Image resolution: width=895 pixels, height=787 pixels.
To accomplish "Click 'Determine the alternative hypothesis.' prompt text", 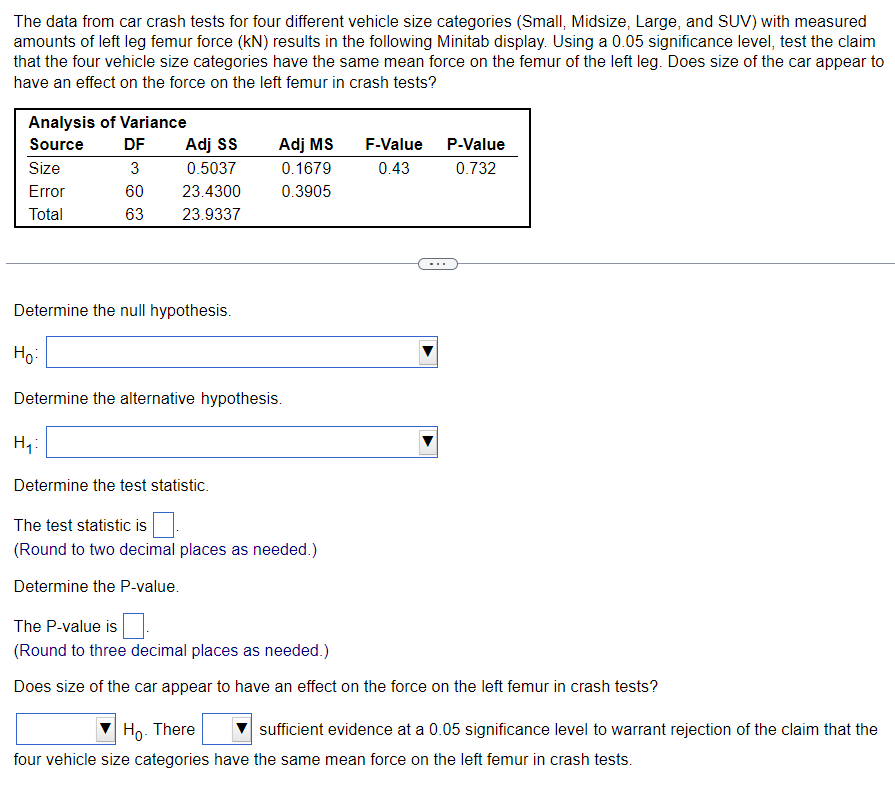I will (148, 398).
